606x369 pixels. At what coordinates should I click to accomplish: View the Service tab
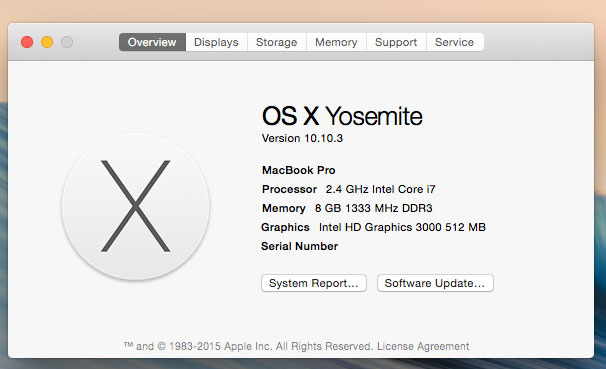[x=454, y=42]
